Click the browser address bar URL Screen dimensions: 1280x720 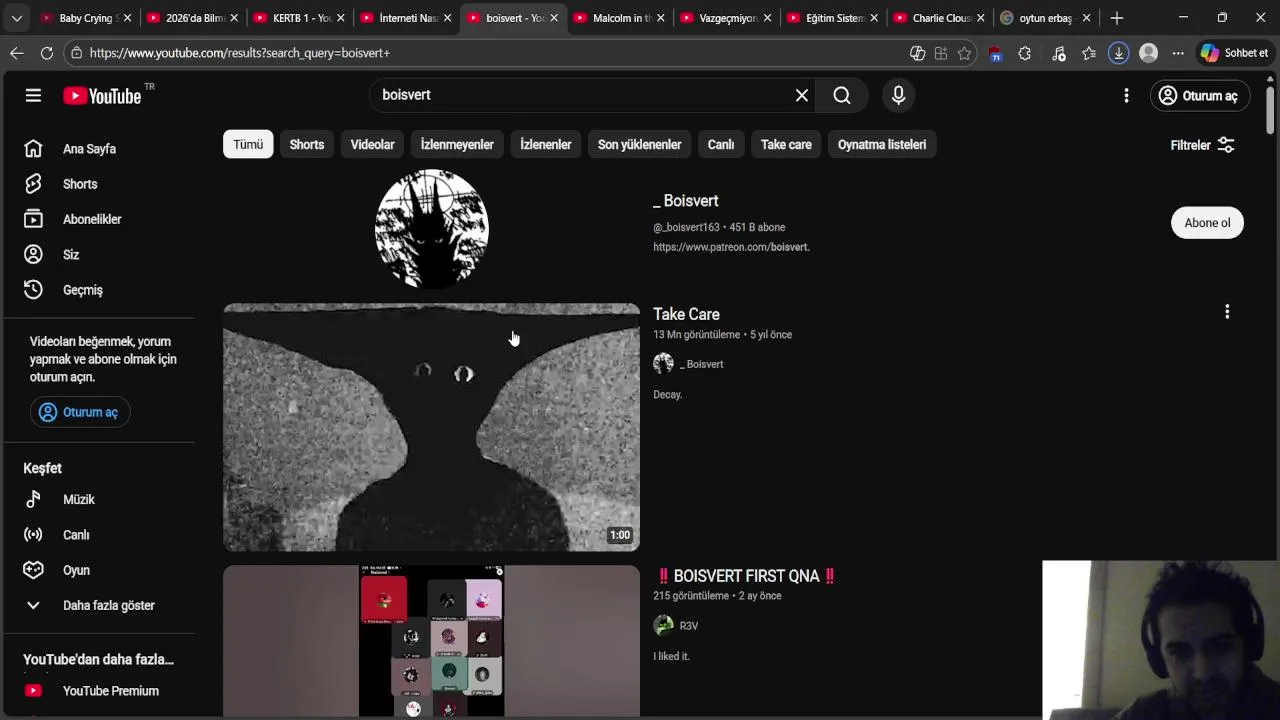(x=240, y=53)
